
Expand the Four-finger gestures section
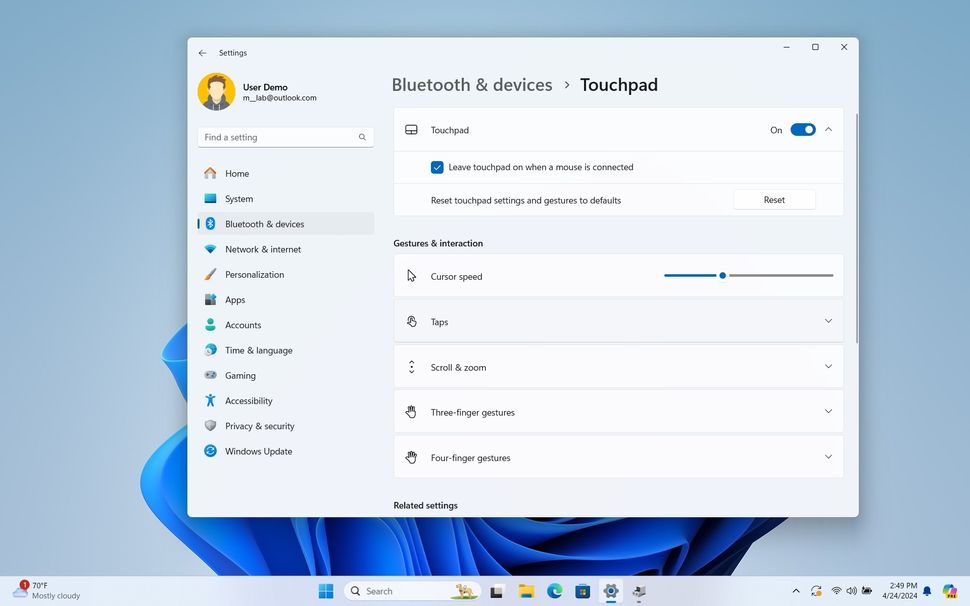coord(828,456)
